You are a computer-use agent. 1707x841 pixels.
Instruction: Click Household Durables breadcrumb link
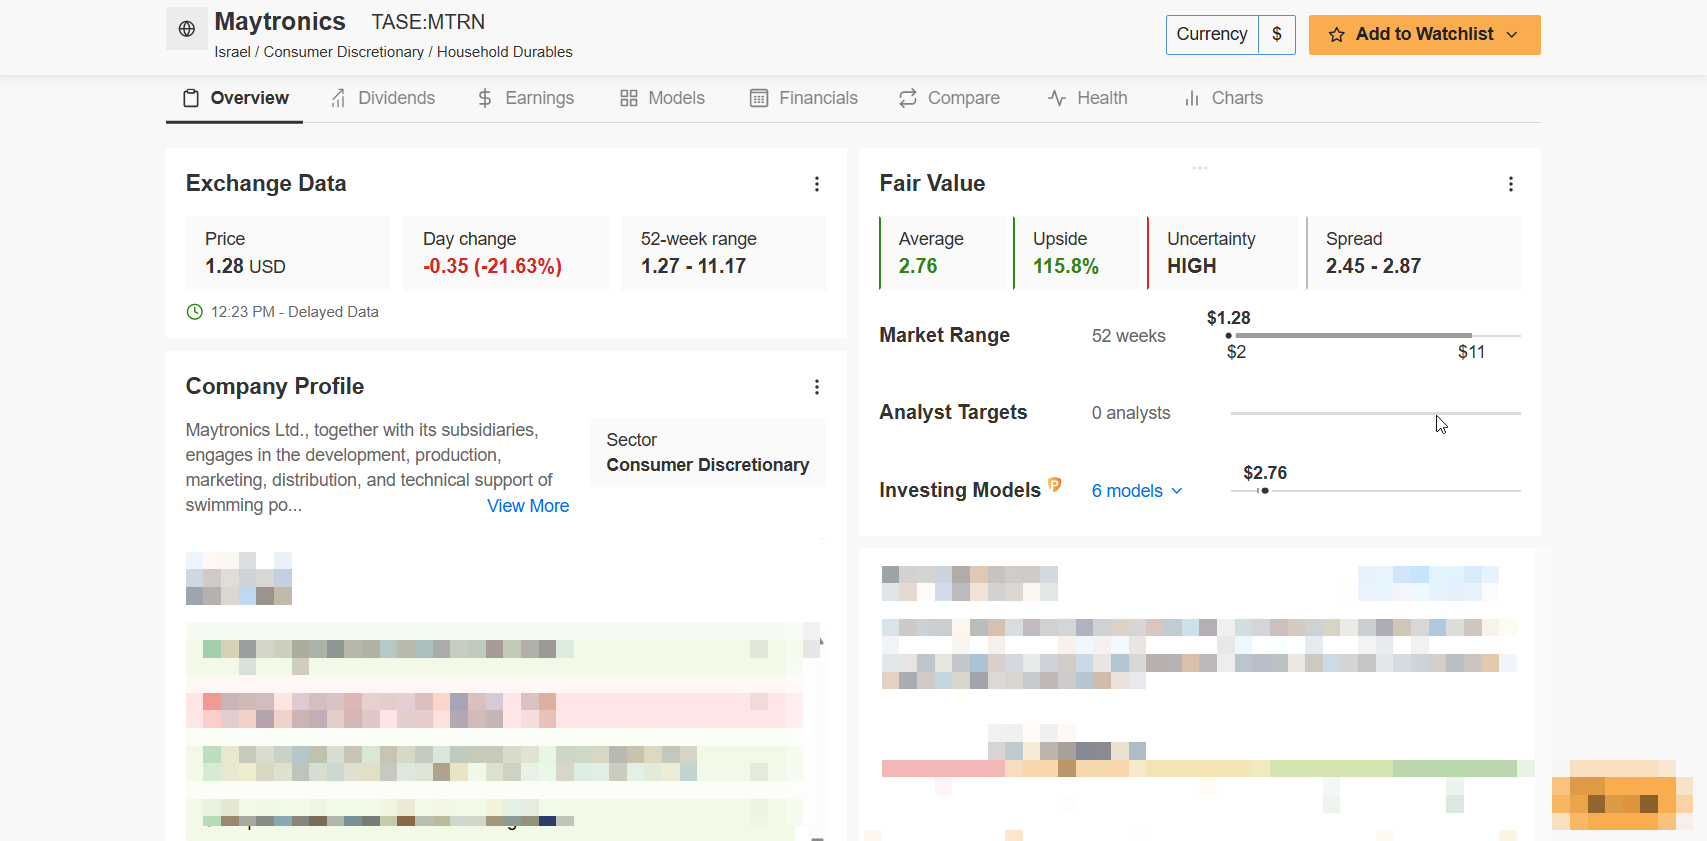pyautogui.click(x=505, y=52)
